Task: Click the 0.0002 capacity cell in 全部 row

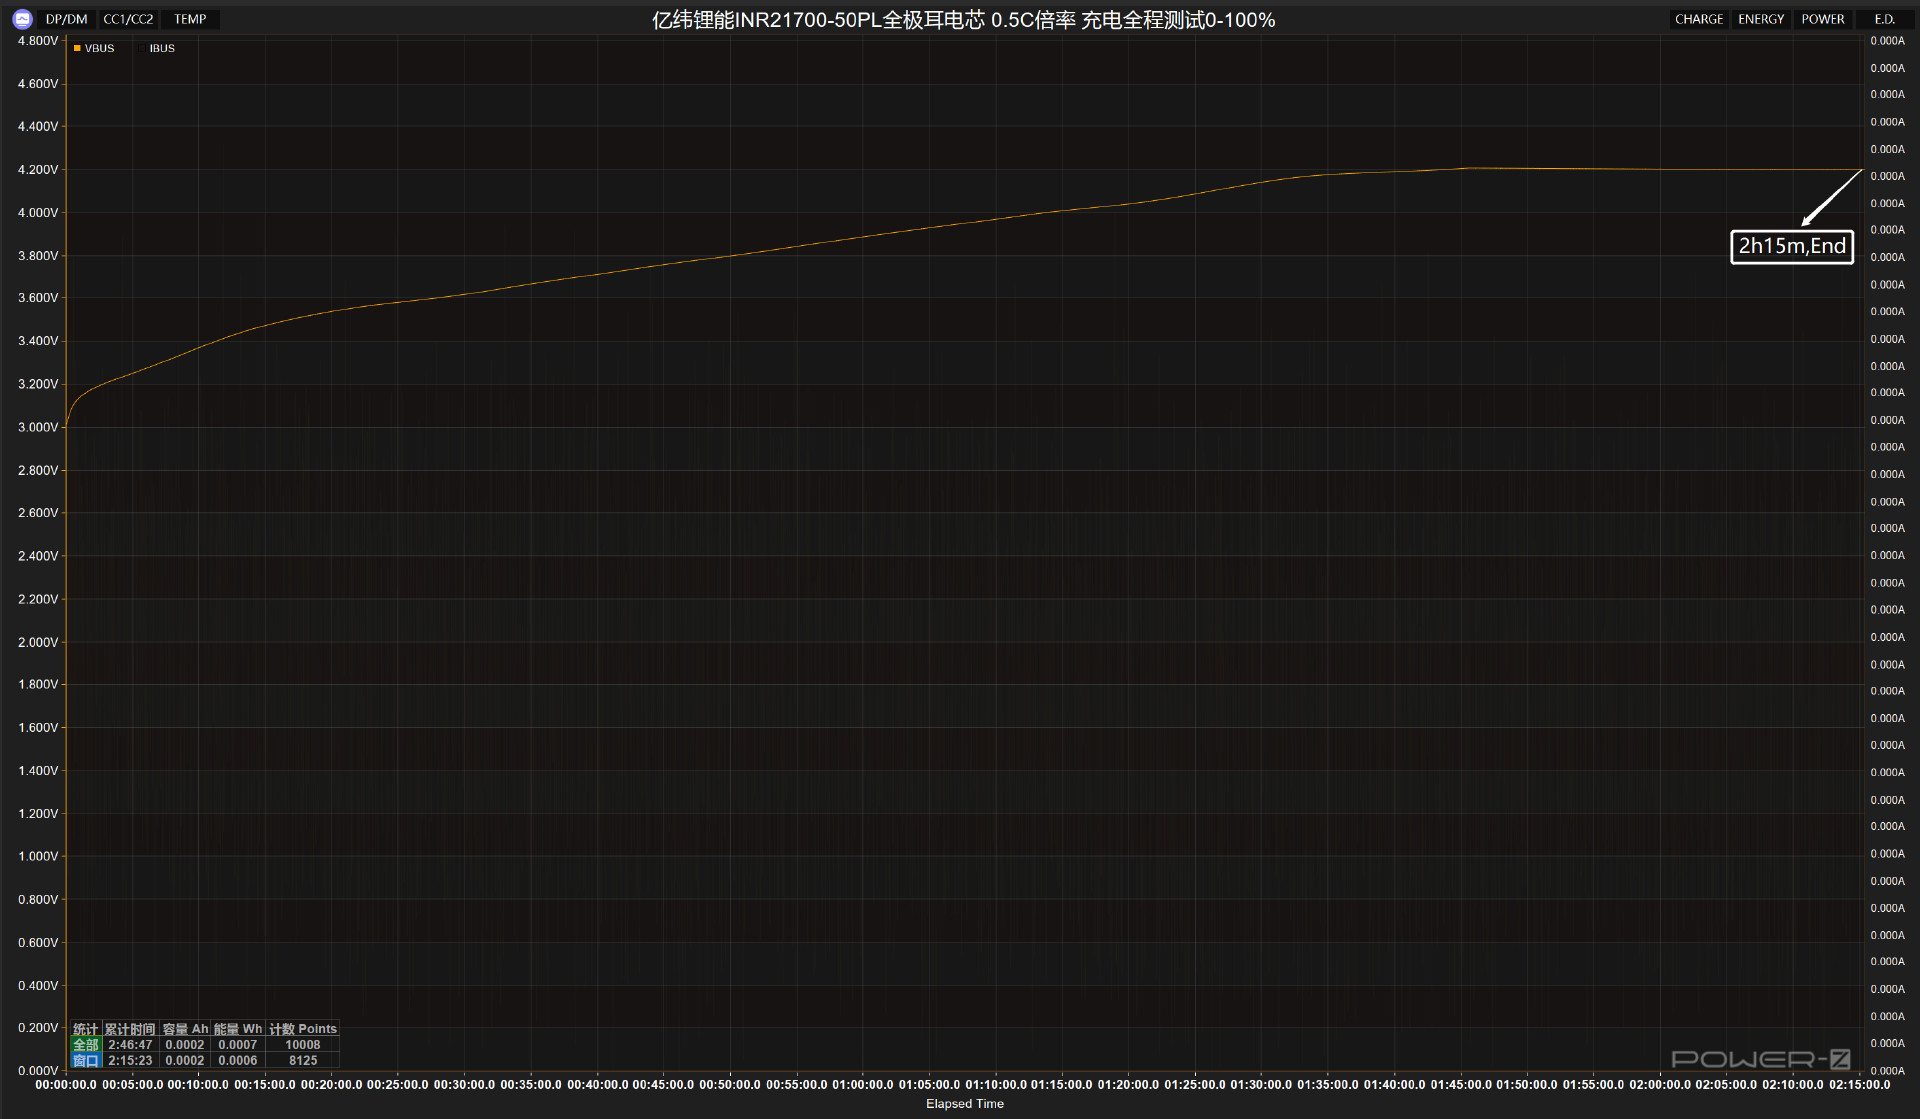Action: [x=185, y=1045]
